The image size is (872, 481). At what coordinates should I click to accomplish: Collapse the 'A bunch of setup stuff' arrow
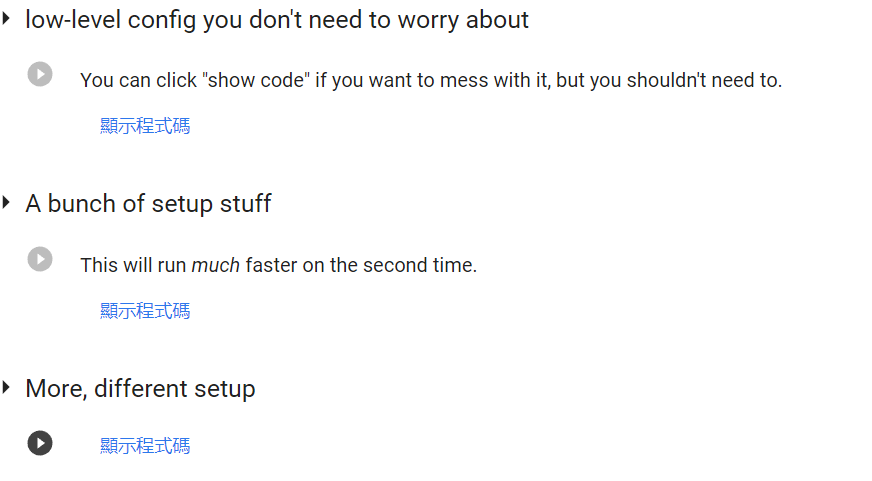6,202
